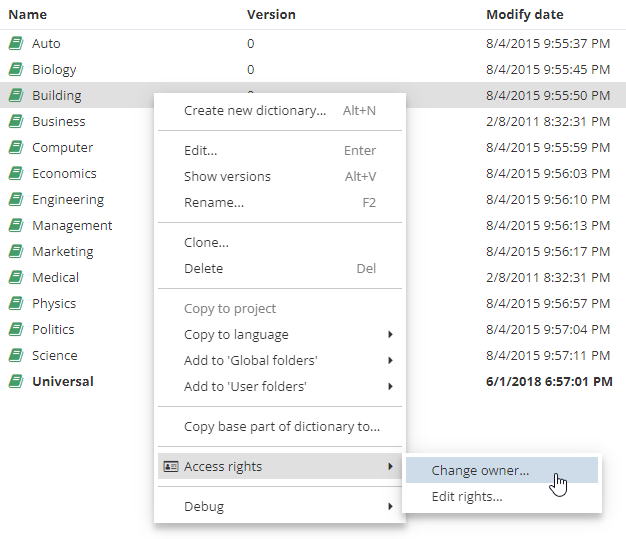Choose 'Create new dictionary...' menu entry

tap(255, 111)
